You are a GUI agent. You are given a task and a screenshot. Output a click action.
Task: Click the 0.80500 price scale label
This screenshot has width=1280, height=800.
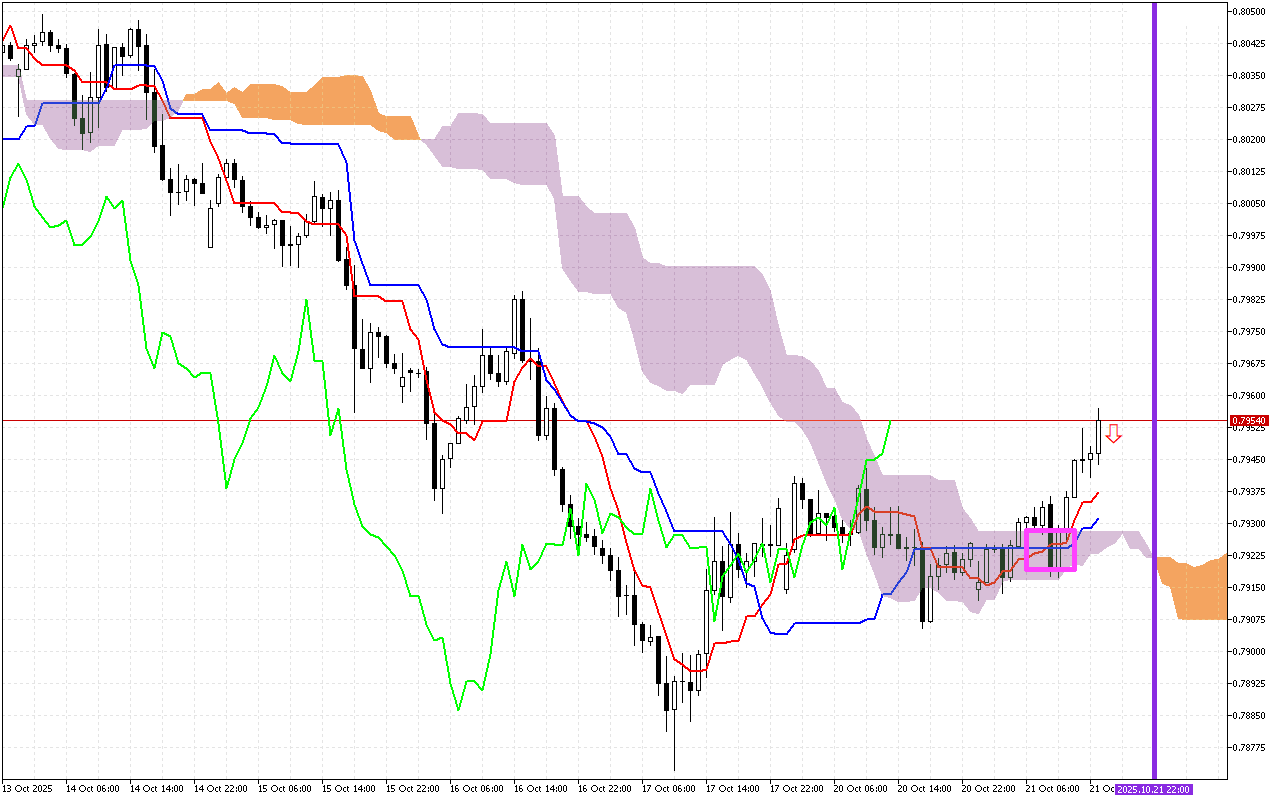click(x=1249, y=12)
